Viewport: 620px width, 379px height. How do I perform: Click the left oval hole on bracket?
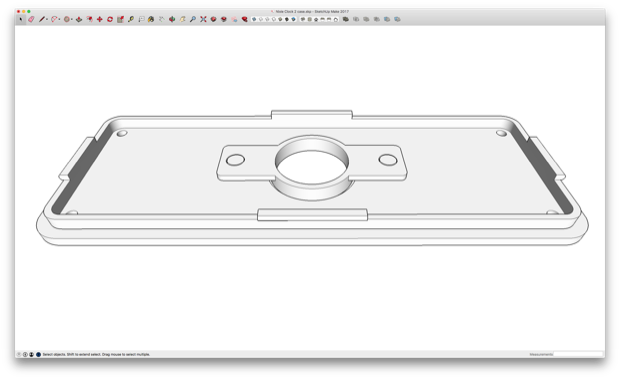(x=235, y=160)
